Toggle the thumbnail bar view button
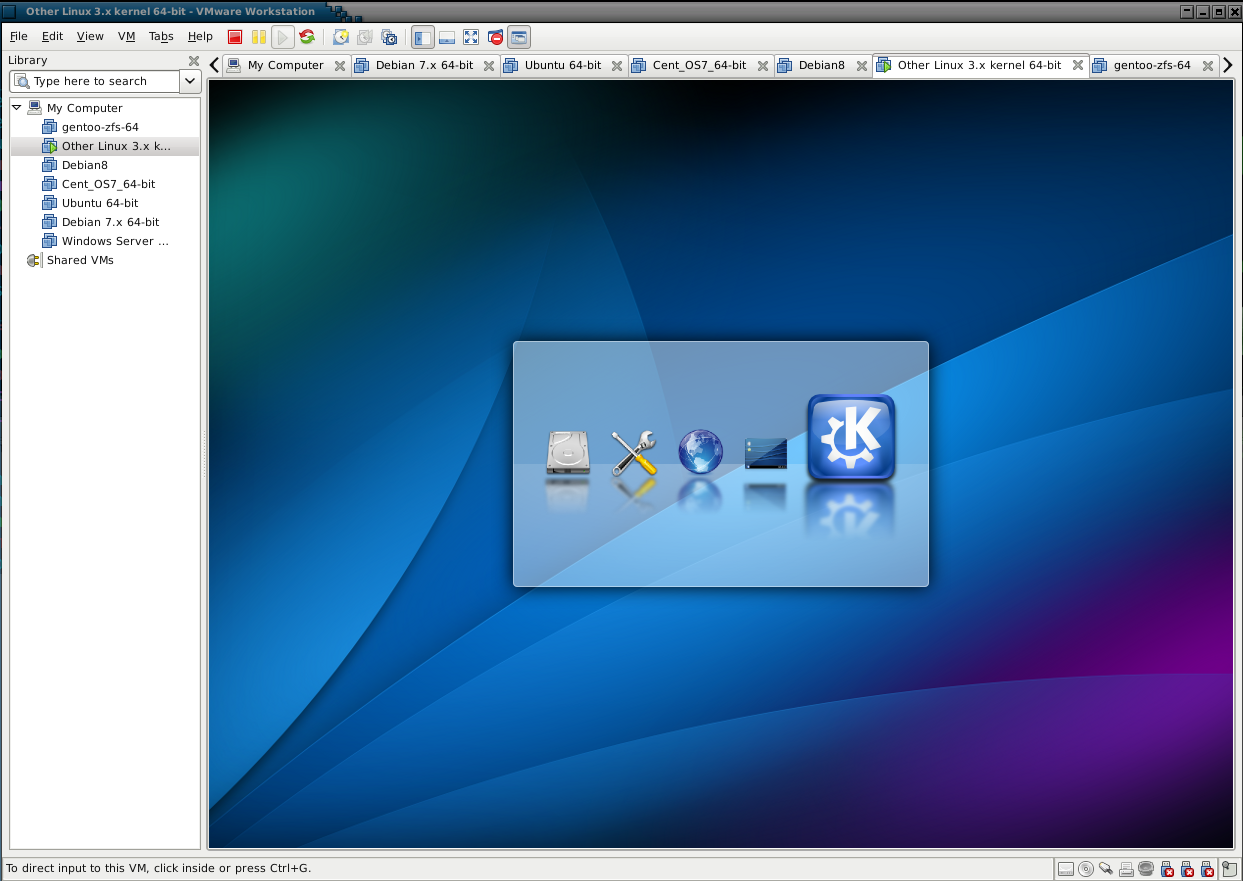This screenshot has height=881, width=1243. tap(447, 37)
